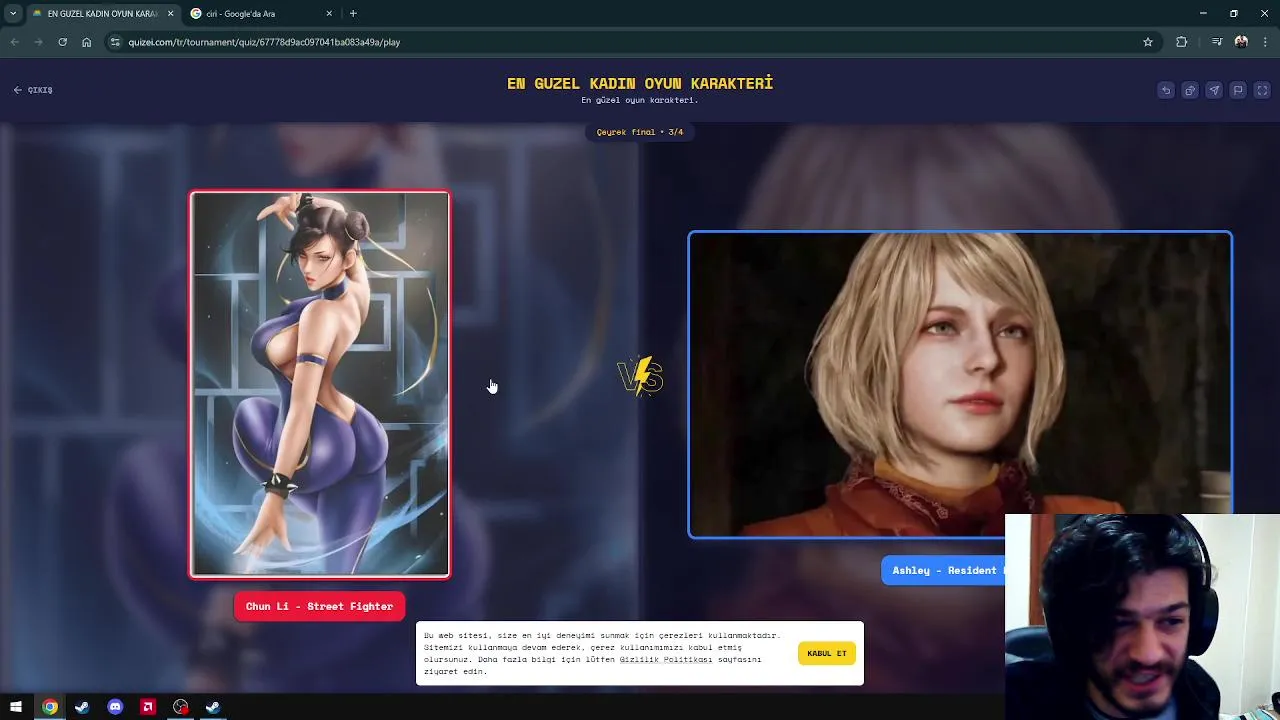Click the flag report icon
This screenshot has width=1280, height=720.
tap(1238, 90)
